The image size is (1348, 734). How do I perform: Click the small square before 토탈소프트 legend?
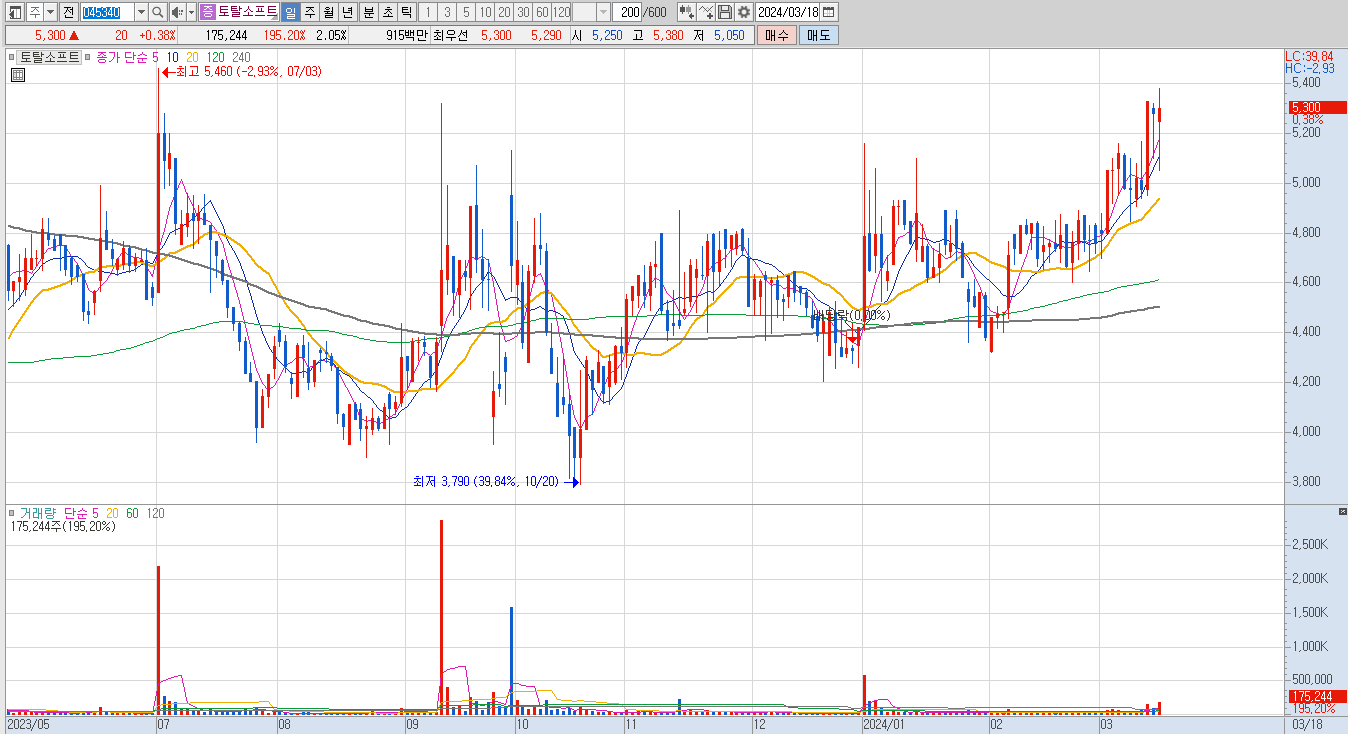pos(12,57)
